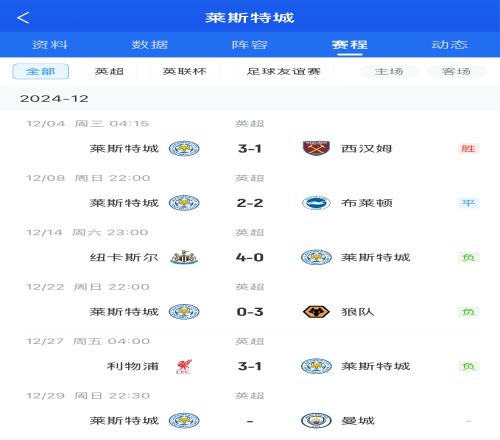
Task: Open the 4-0 Newcastle match score
Action: point(250,257)
